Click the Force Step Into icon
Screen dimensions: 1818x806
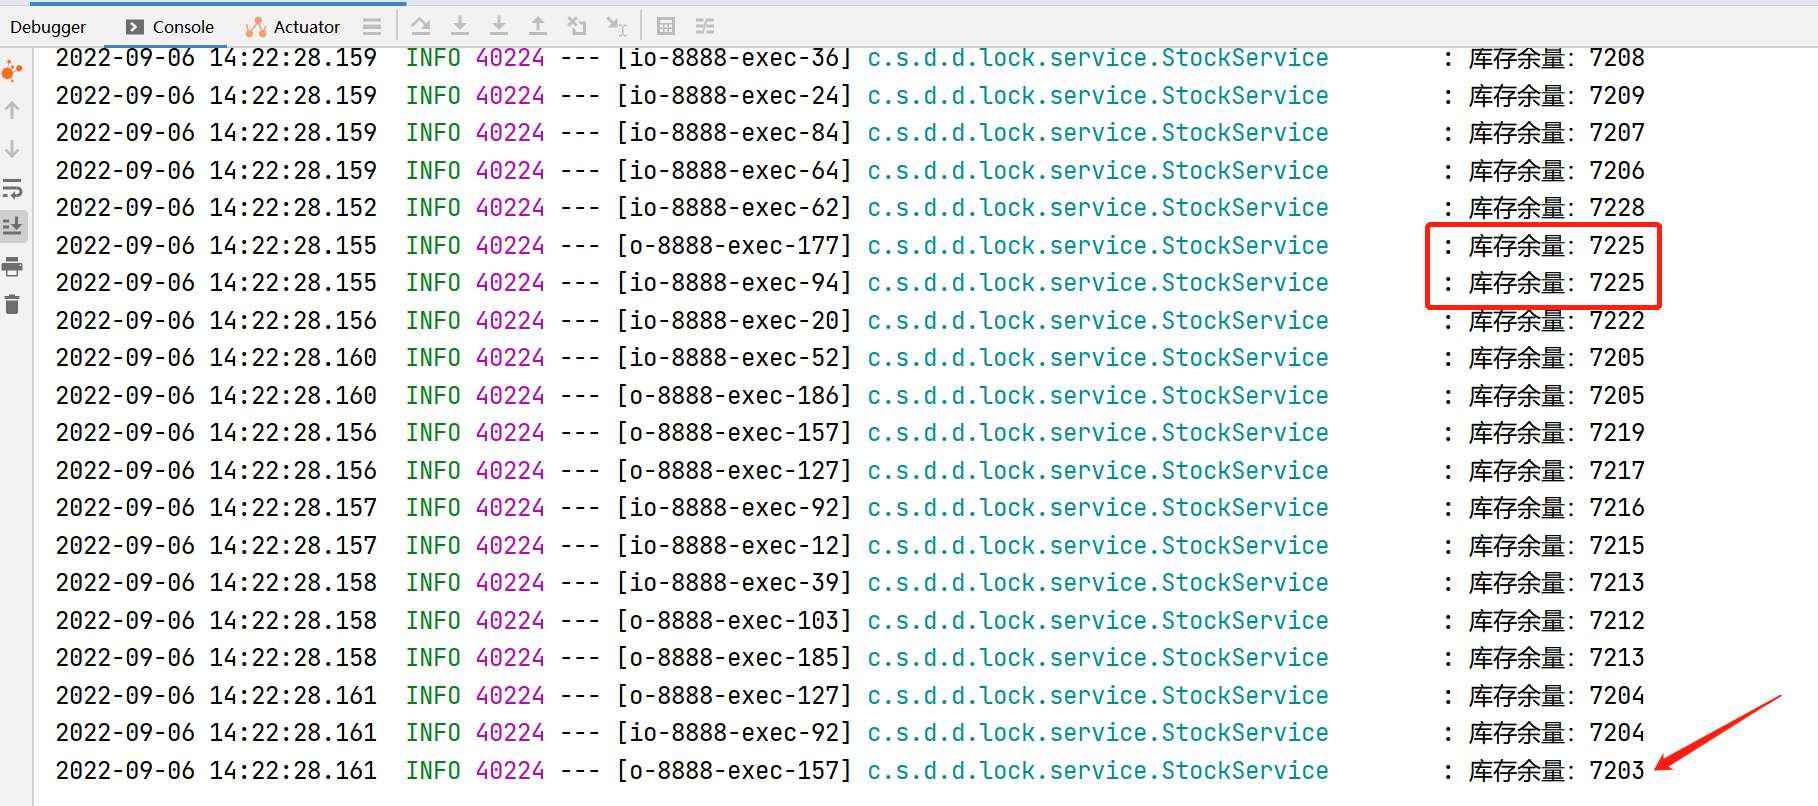click(x=499, y=26)
